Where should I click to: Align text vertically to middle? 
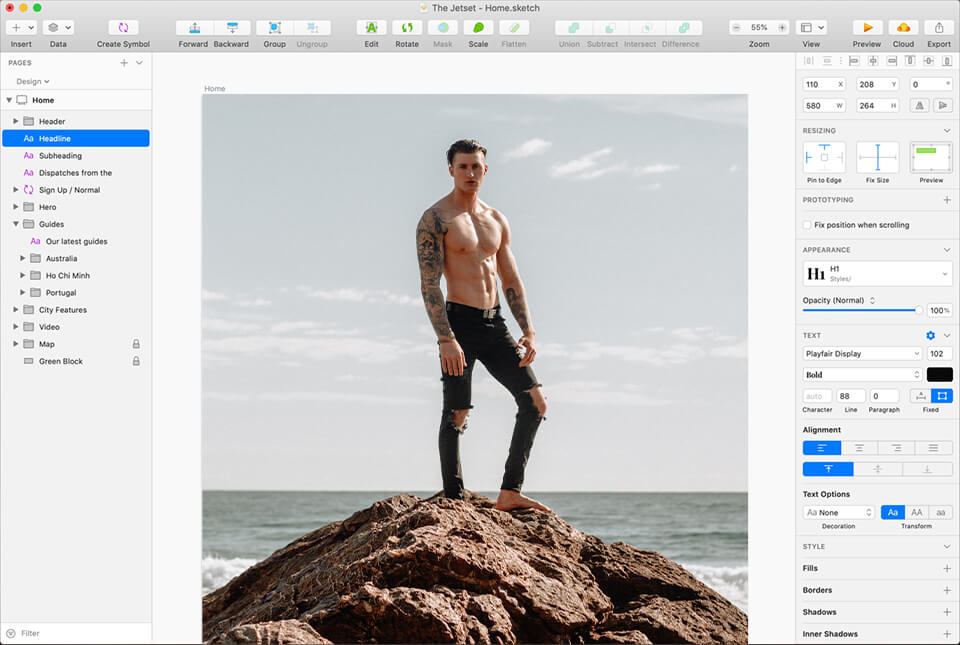877,469
